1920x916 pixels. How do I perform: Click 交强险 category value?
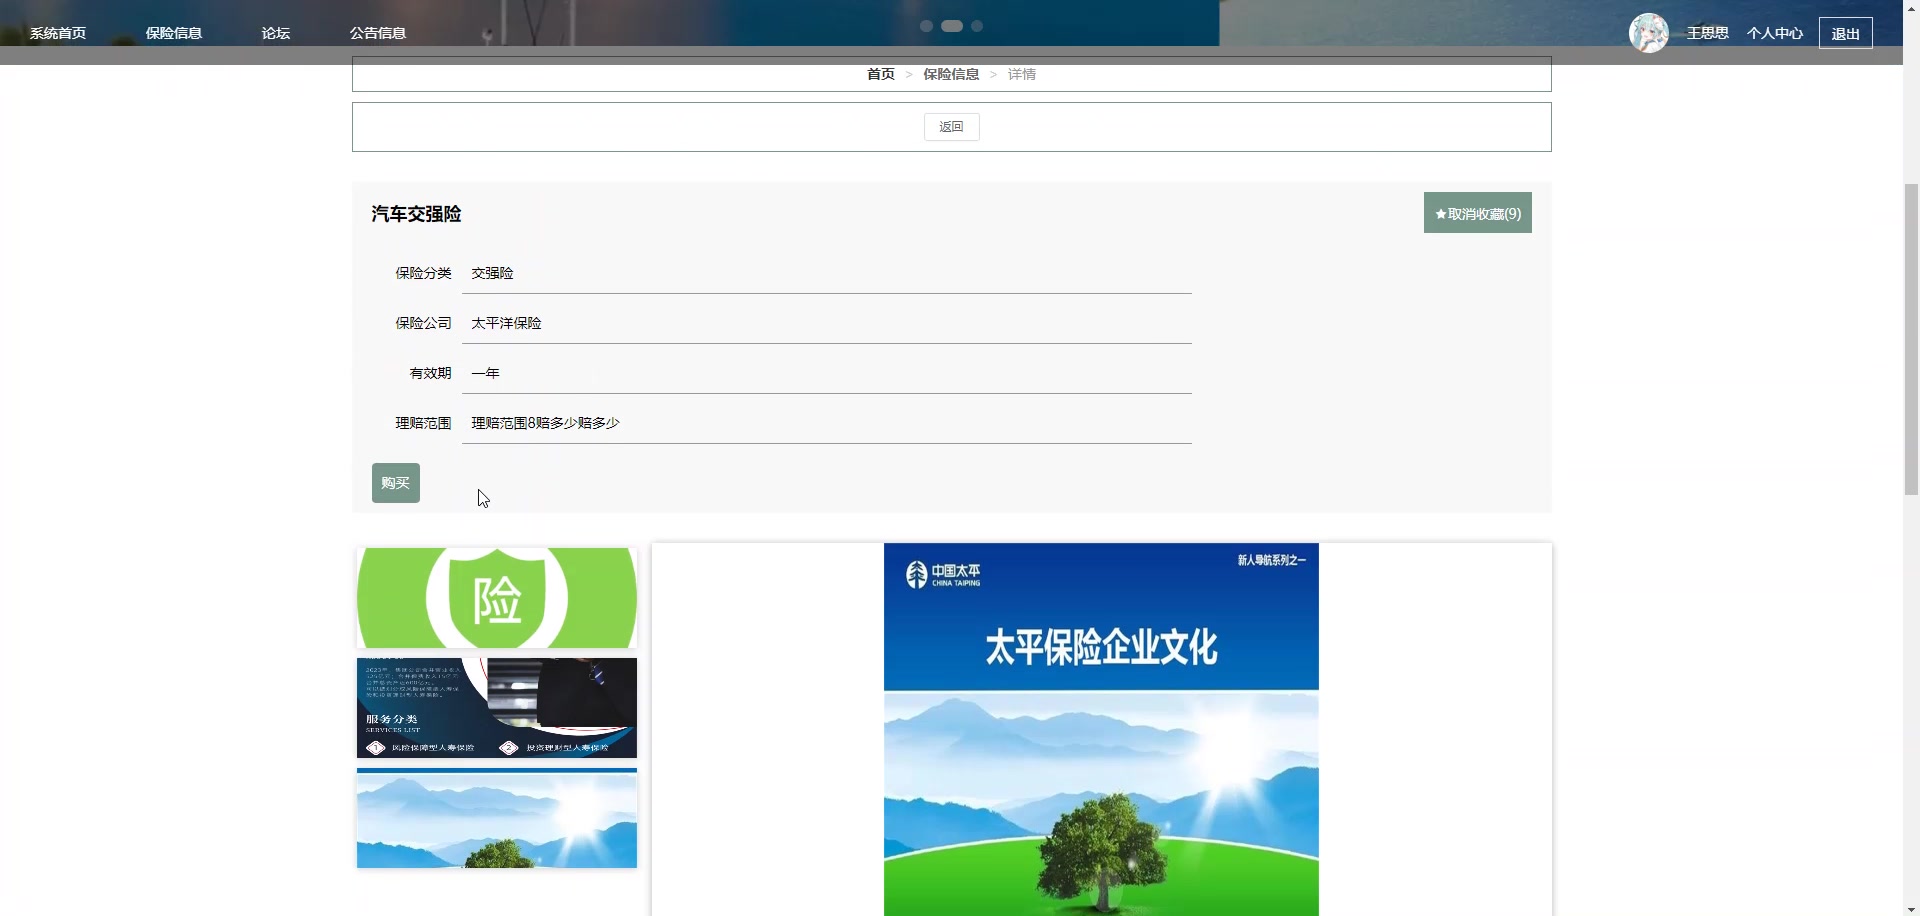click(492, 273)
